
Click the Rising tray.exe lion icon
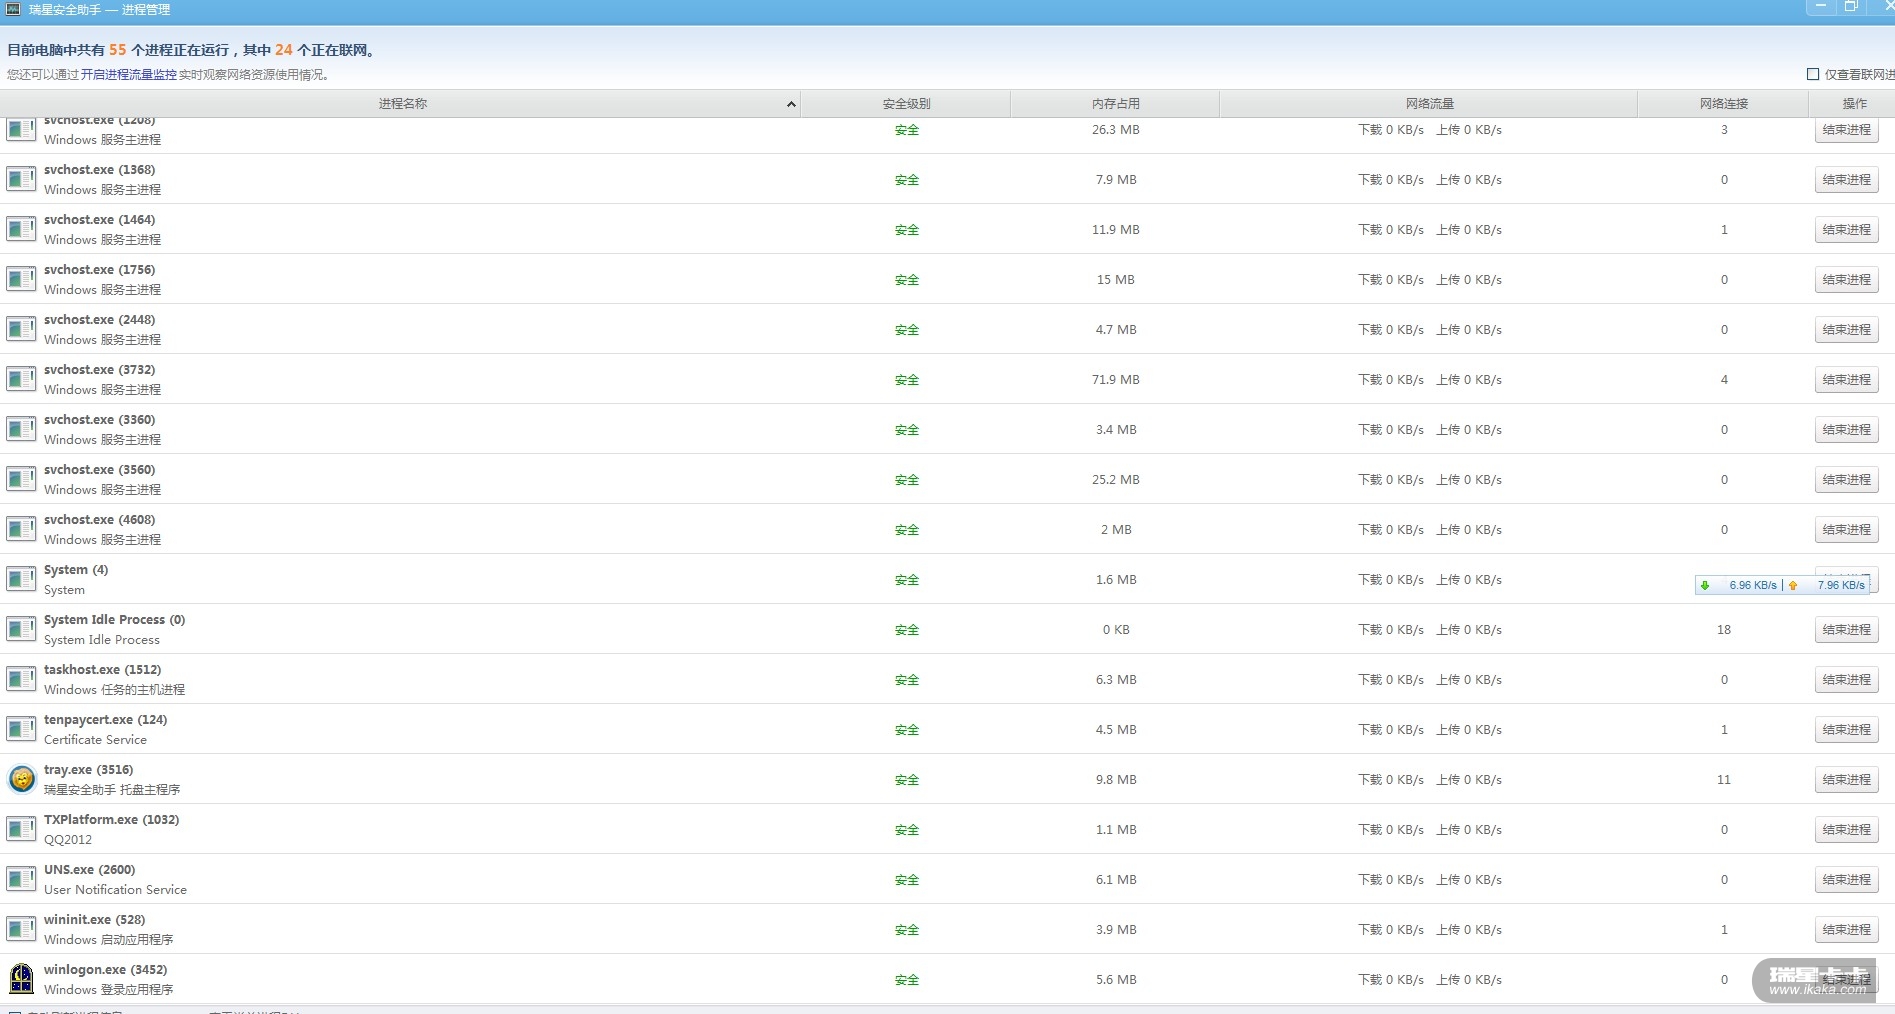click(x=21, y=779)
